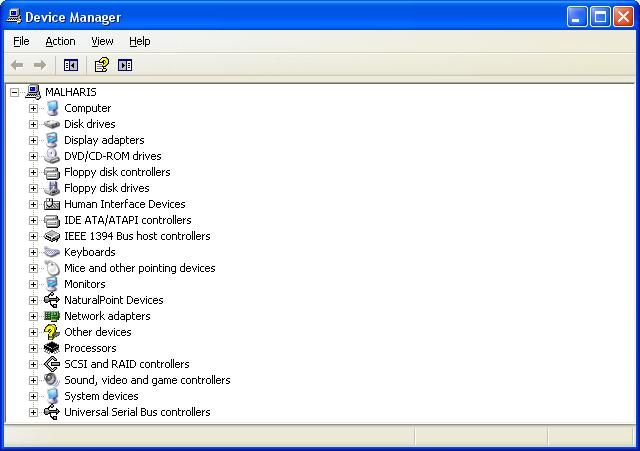Viewport: 640px width, 451px height.
Task: Select the Other devices question mark icon
Action: point(52,332)
